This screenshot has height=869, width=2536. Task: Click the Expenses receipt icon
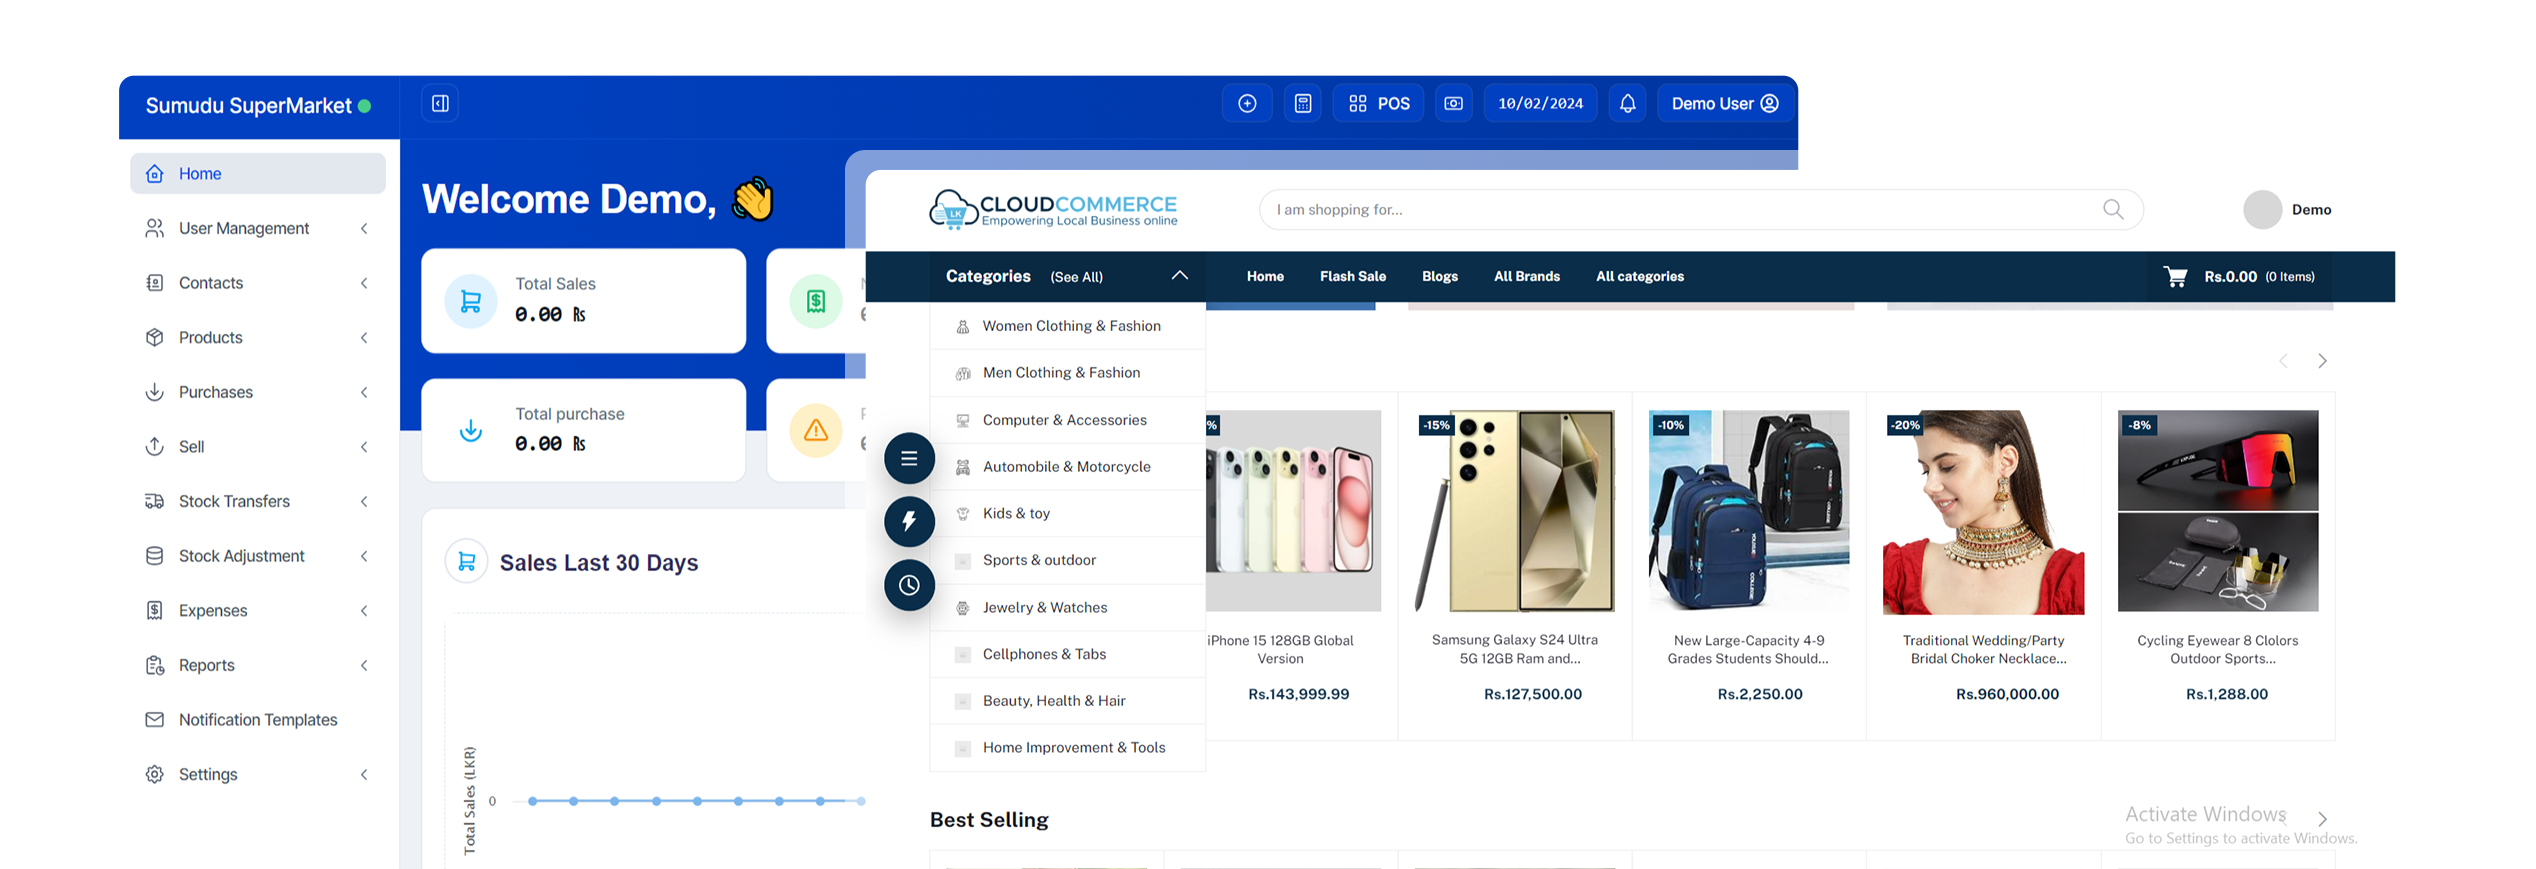(x=154, y=610)
